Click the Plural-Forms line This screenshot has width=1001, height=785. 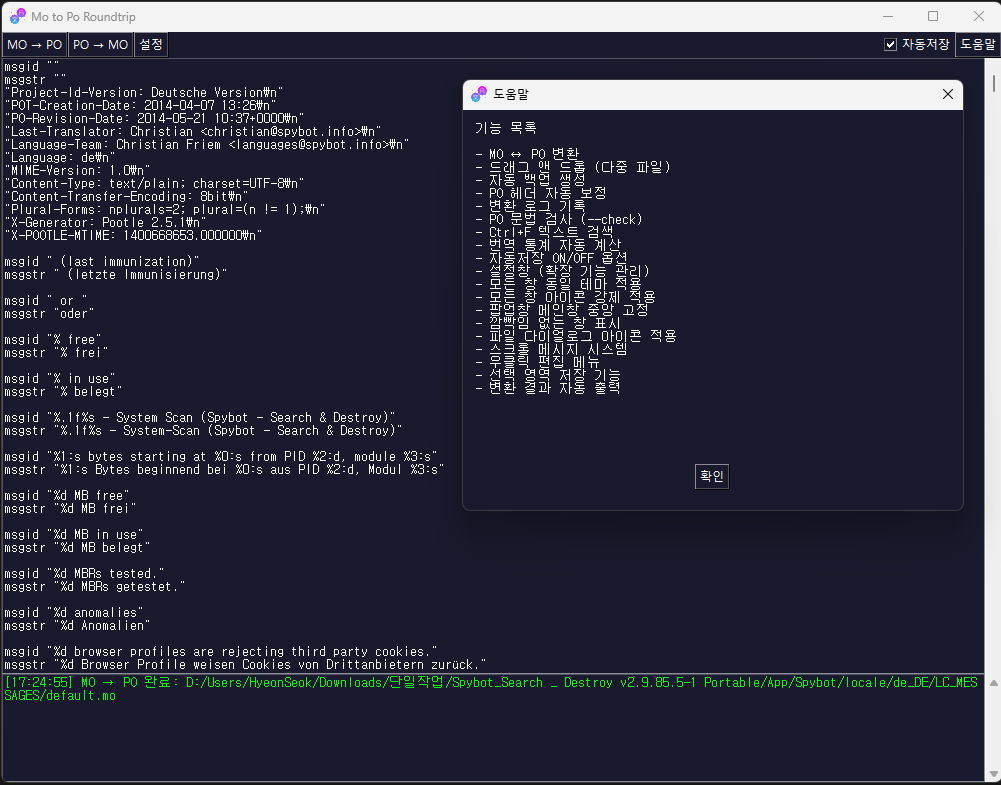(x=165, y=209)
